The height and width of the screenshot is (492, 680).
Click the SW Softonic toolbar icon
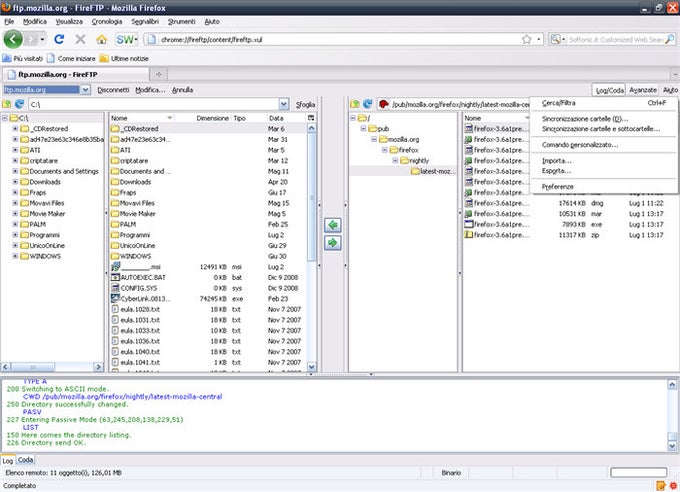[126, 39]
